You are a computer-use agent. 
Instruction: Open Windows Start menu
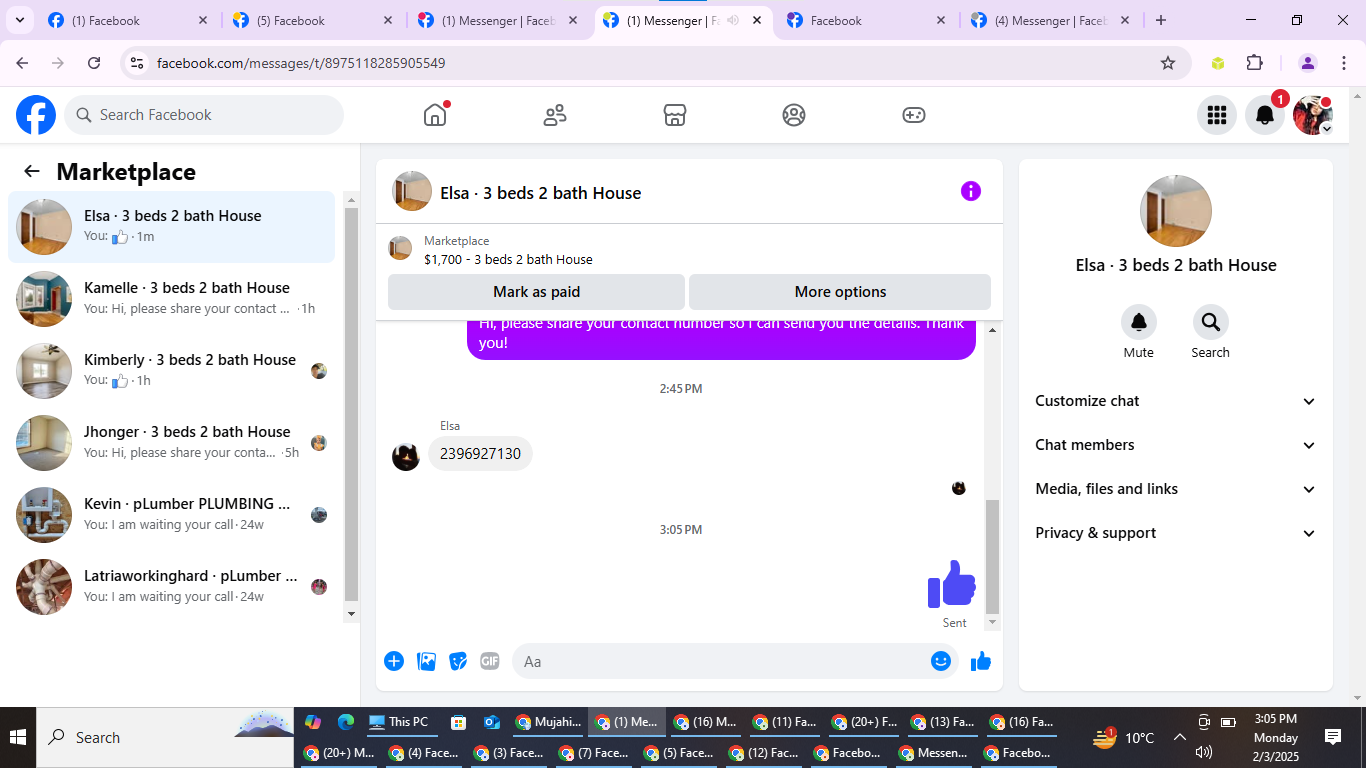18,738
